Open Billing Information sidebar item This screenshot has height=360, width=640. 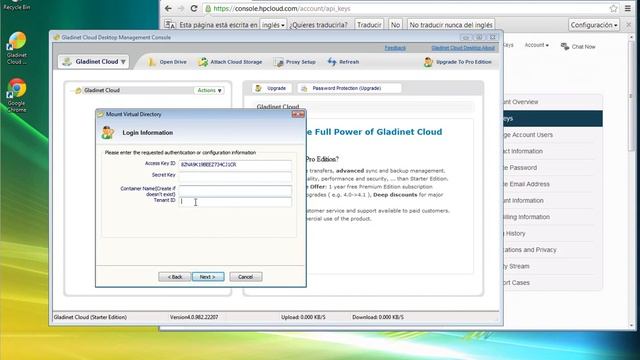(553, 217)
